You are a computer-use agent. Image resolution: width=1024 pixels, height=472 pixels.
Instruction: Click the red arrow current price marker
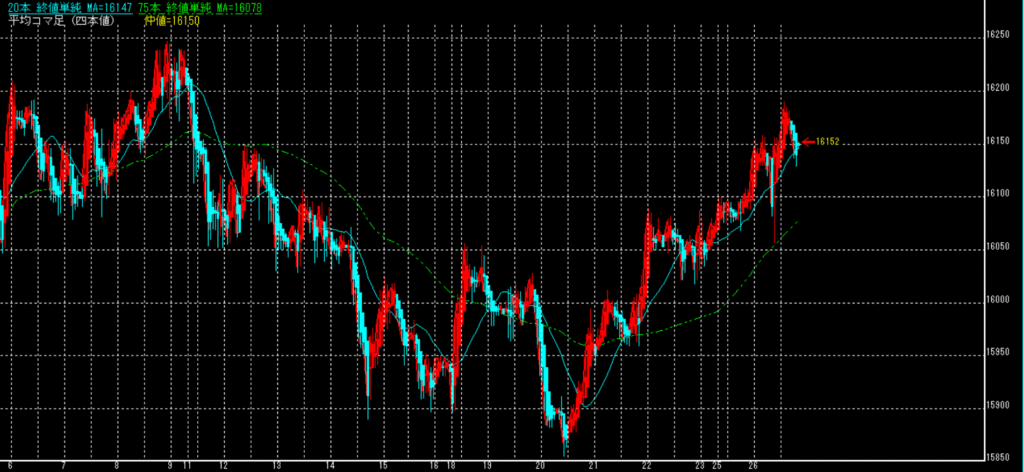807,142
